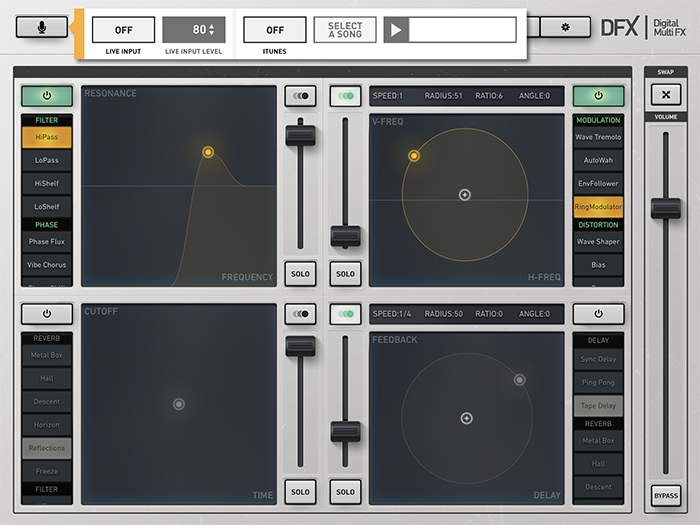Click RADIUS:51 in the modulation readout
Screen dimensions: 700x525
click(443, 96)
